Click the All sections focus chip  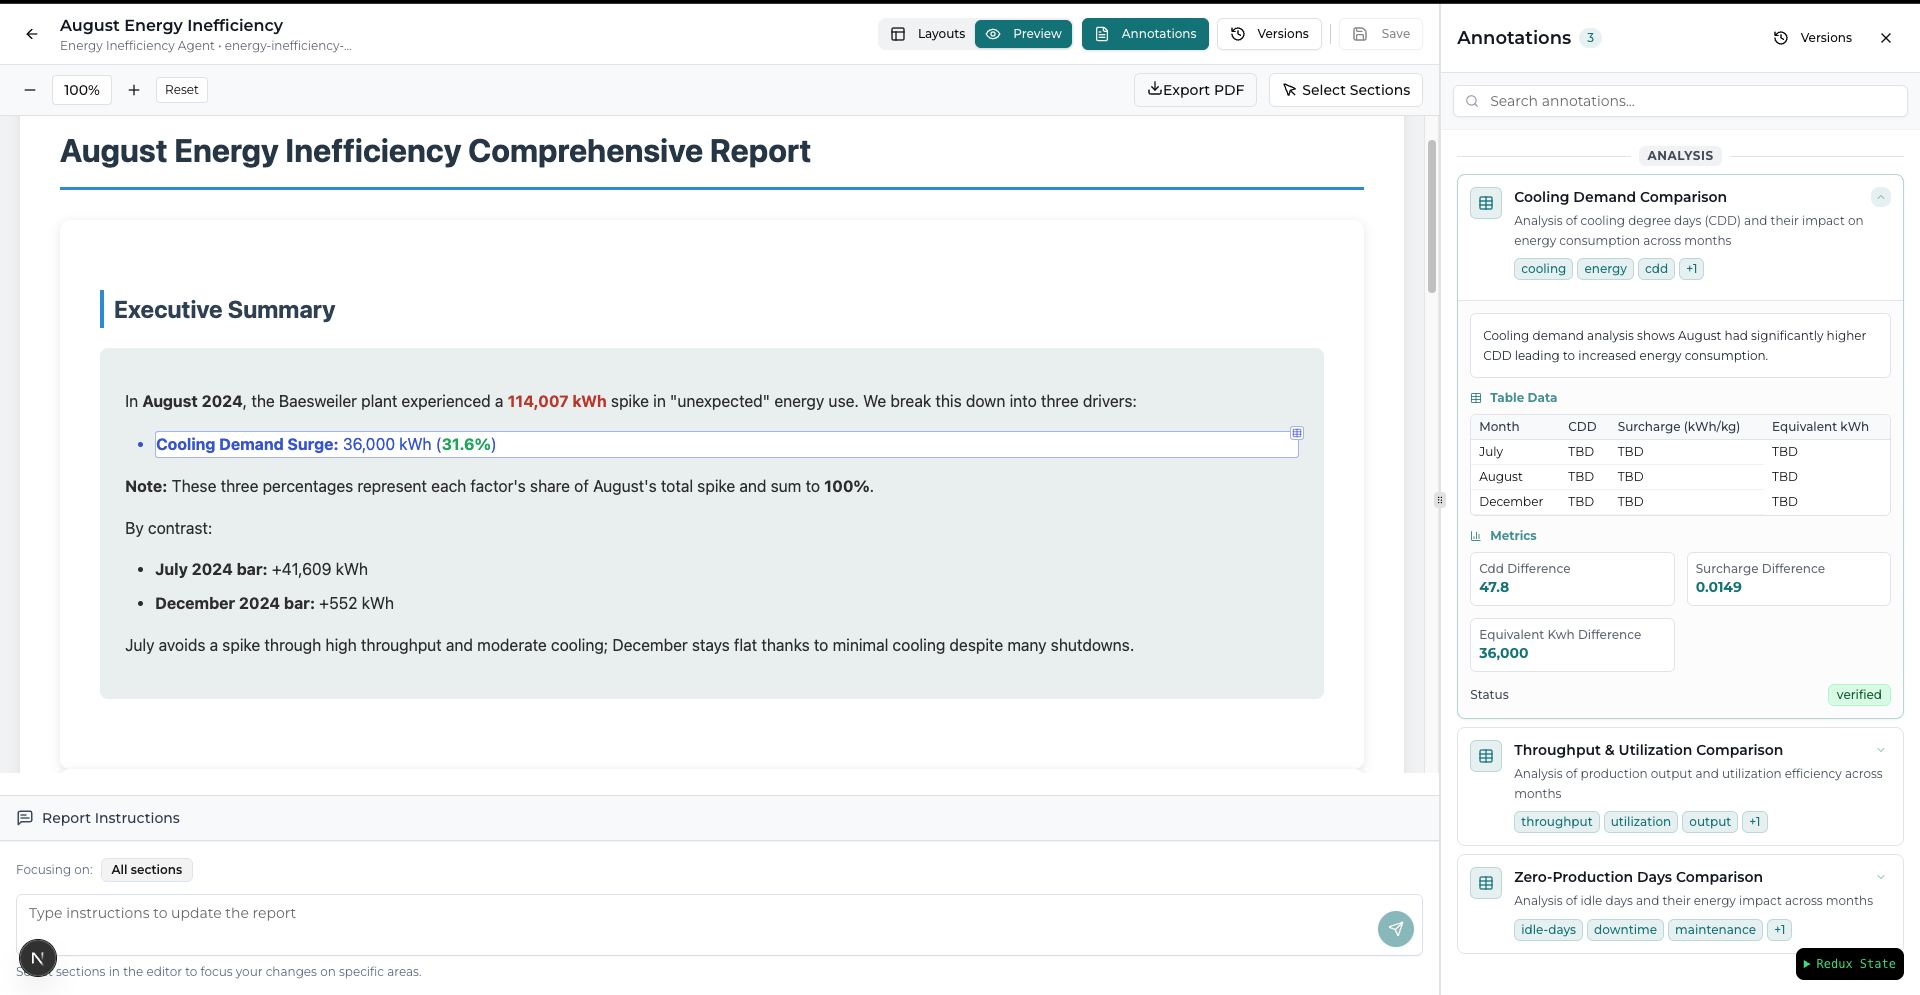pos(147,870)
